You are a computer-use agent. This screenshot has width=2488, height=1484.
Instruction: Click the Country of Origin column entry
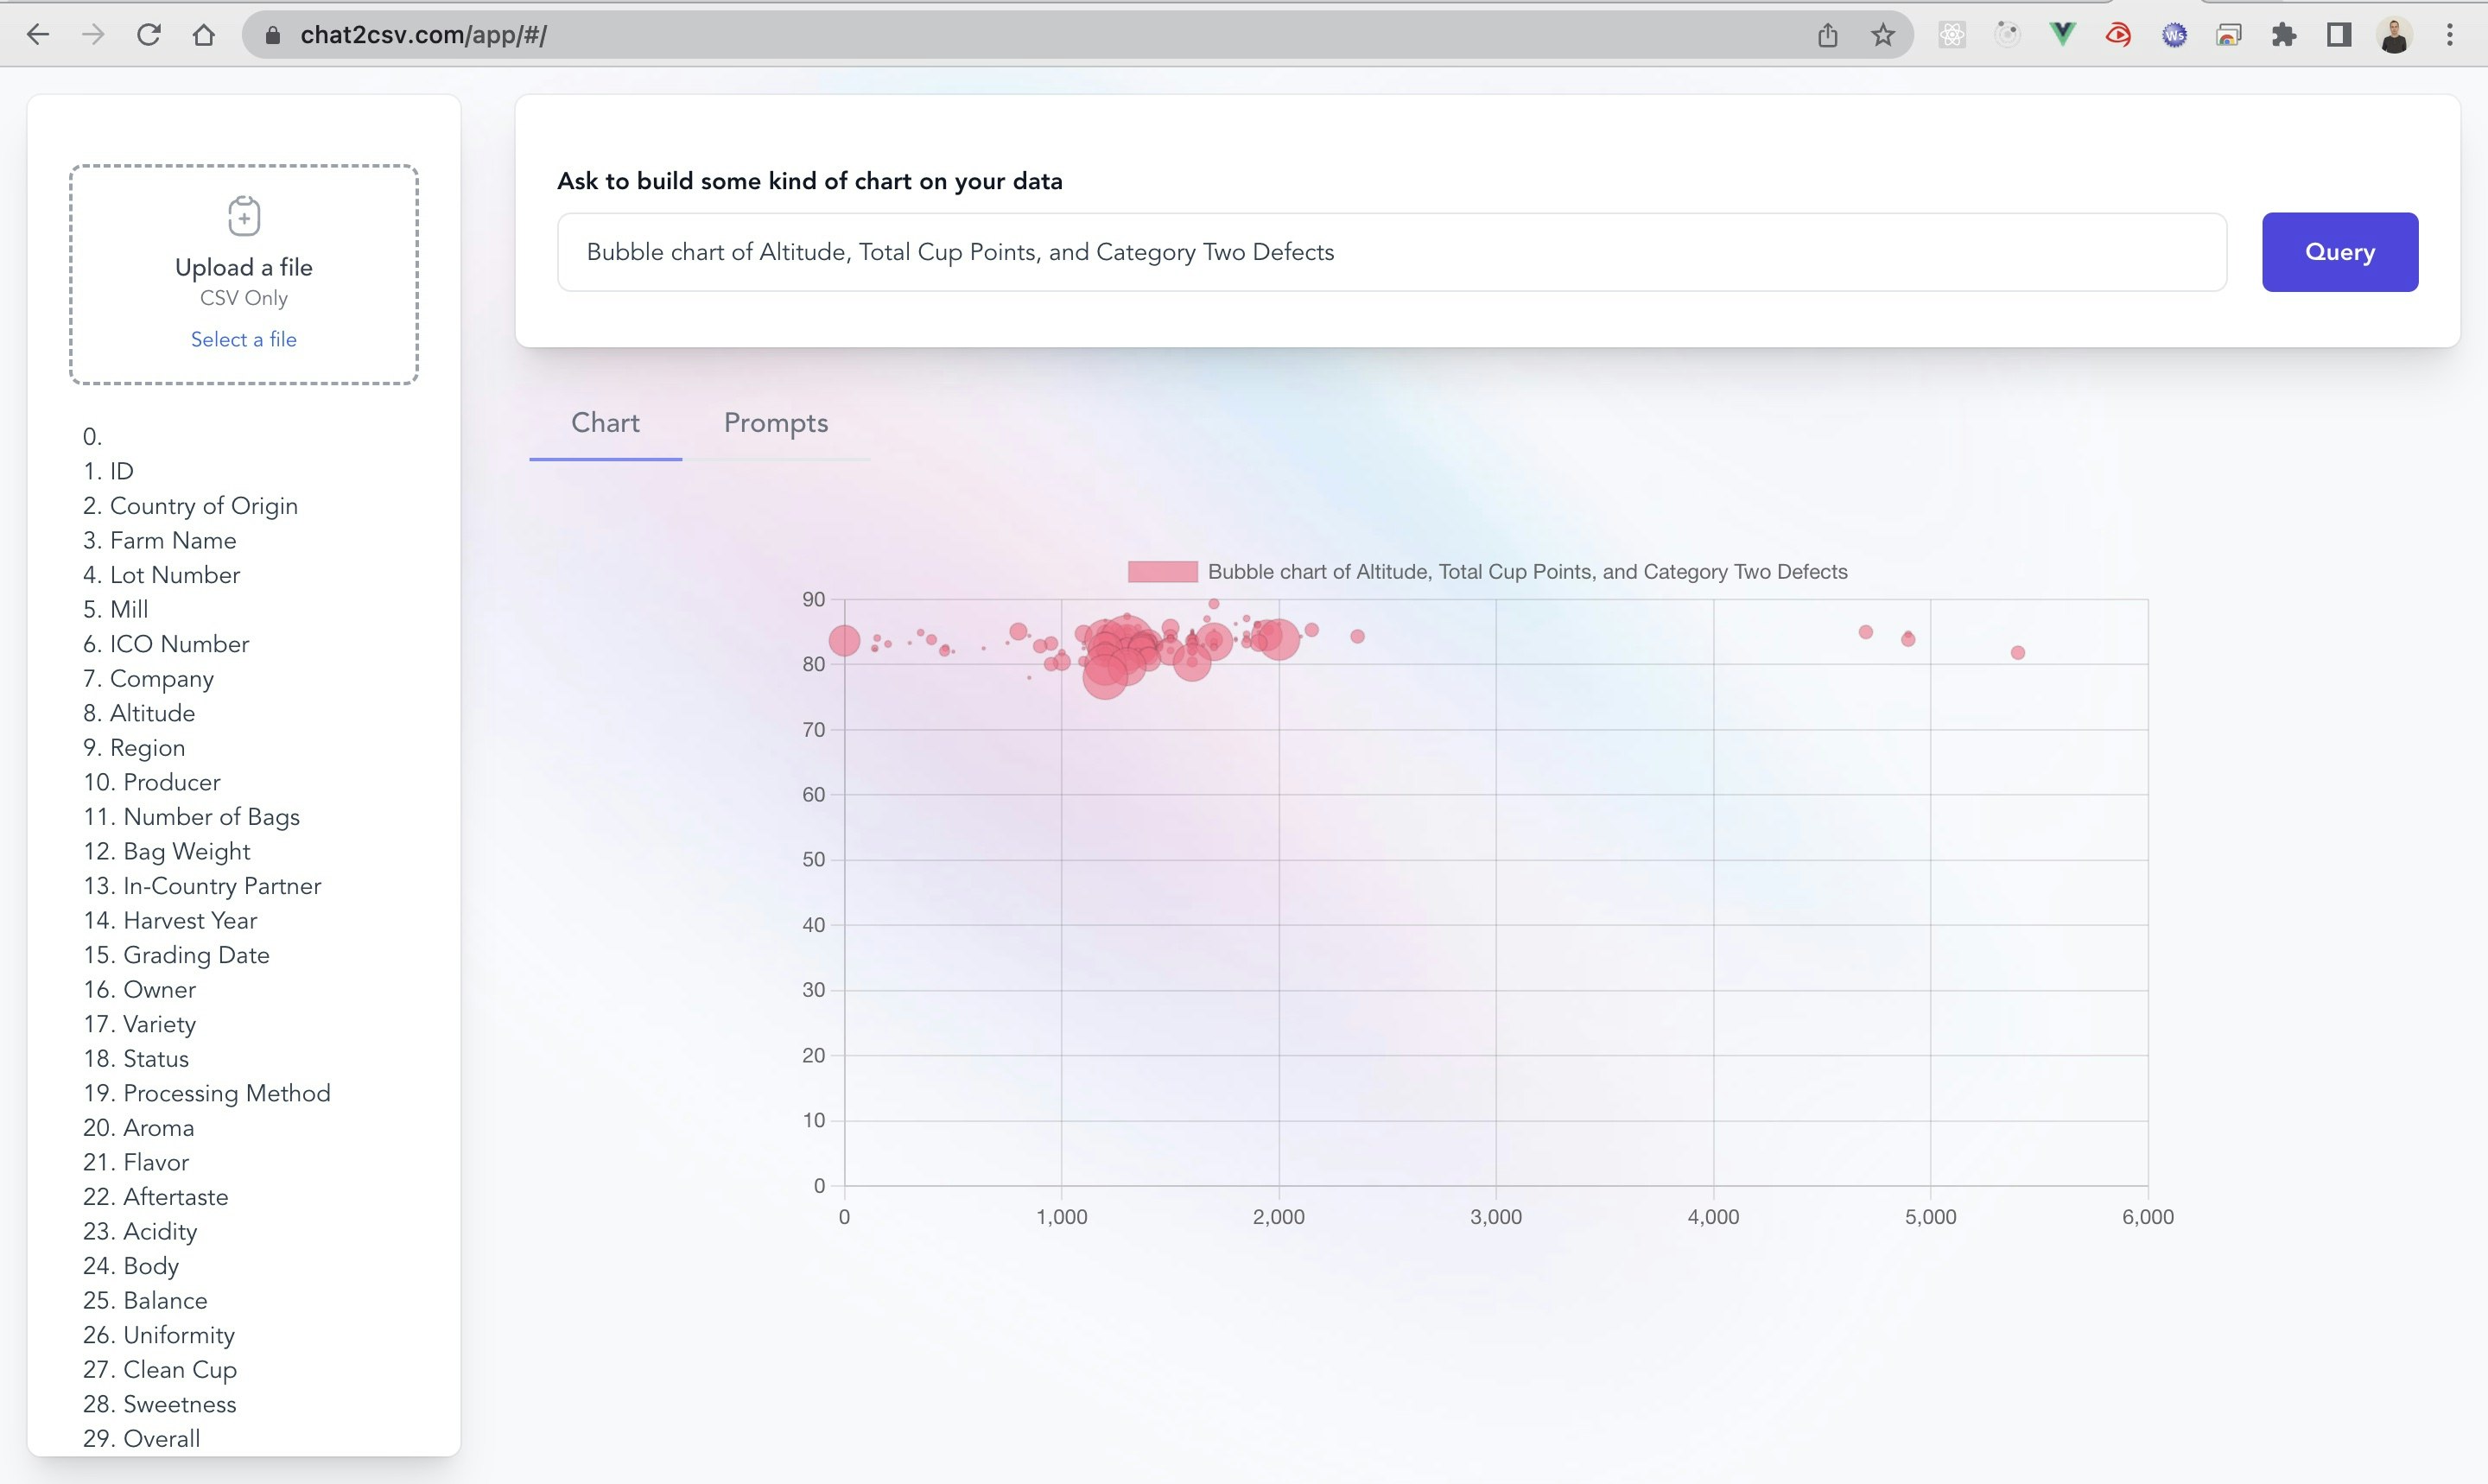click(203, 506)
